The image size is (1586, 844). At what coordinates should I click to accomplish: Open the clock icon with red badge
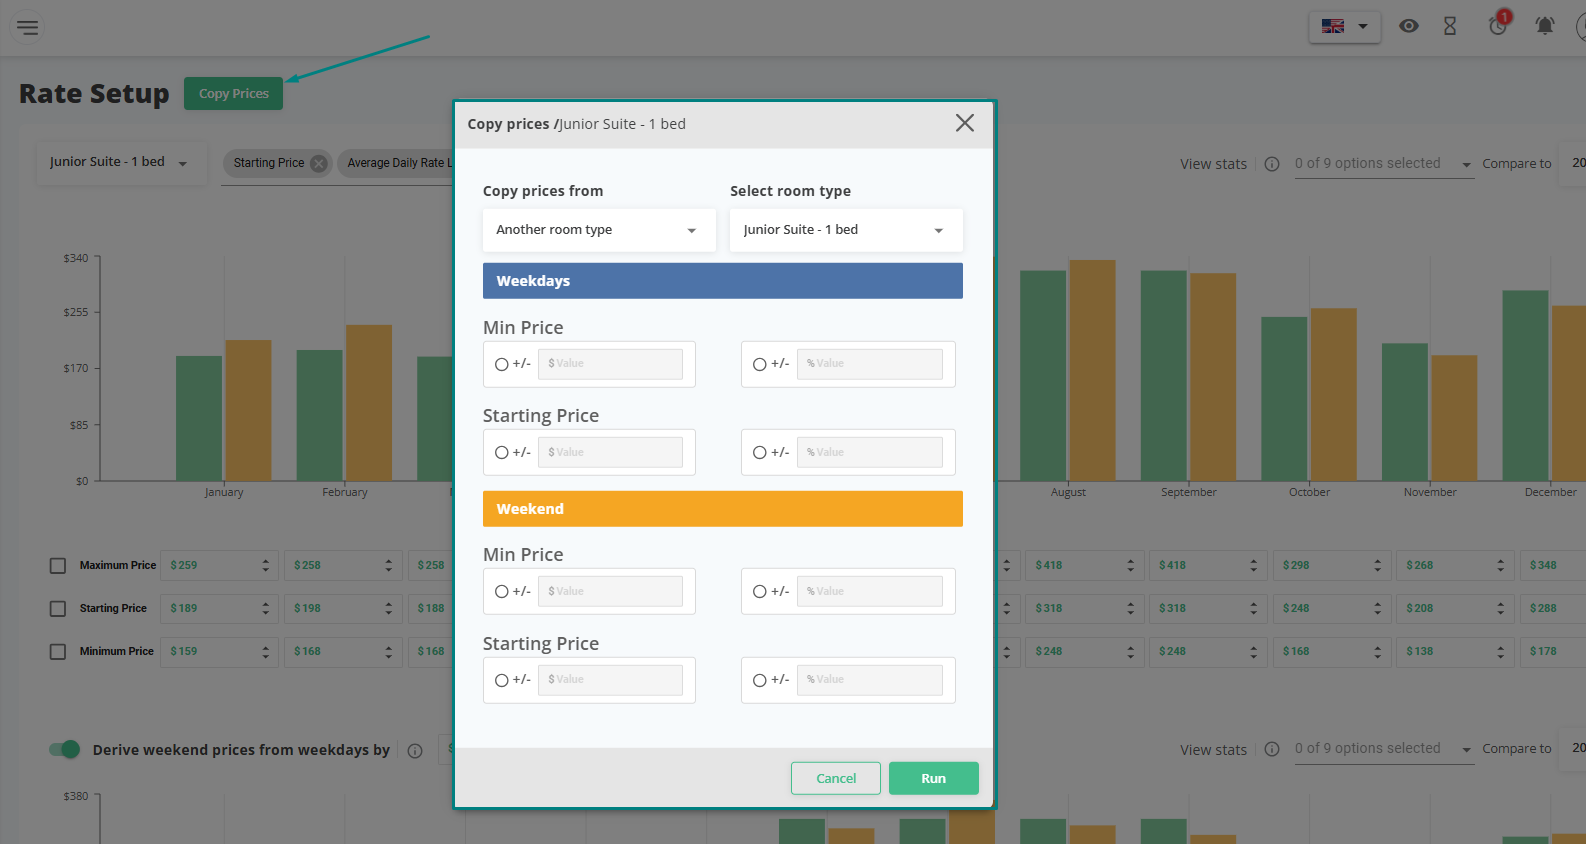(x=1498, y=26)
